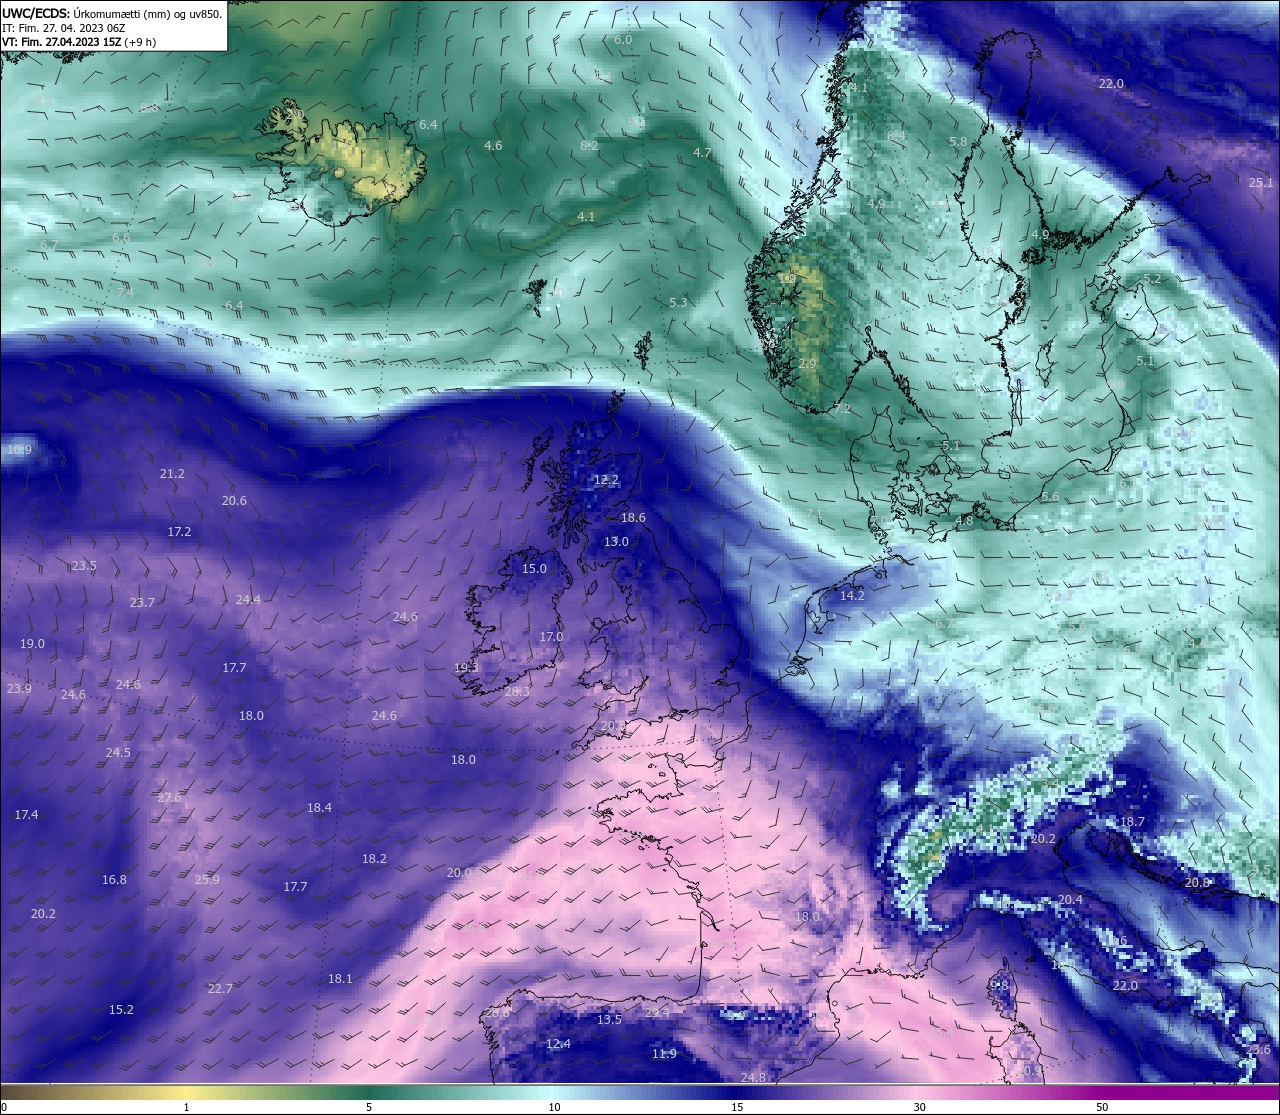
Task: Click the value 7.2 on the map
Action: click(842, 409)
